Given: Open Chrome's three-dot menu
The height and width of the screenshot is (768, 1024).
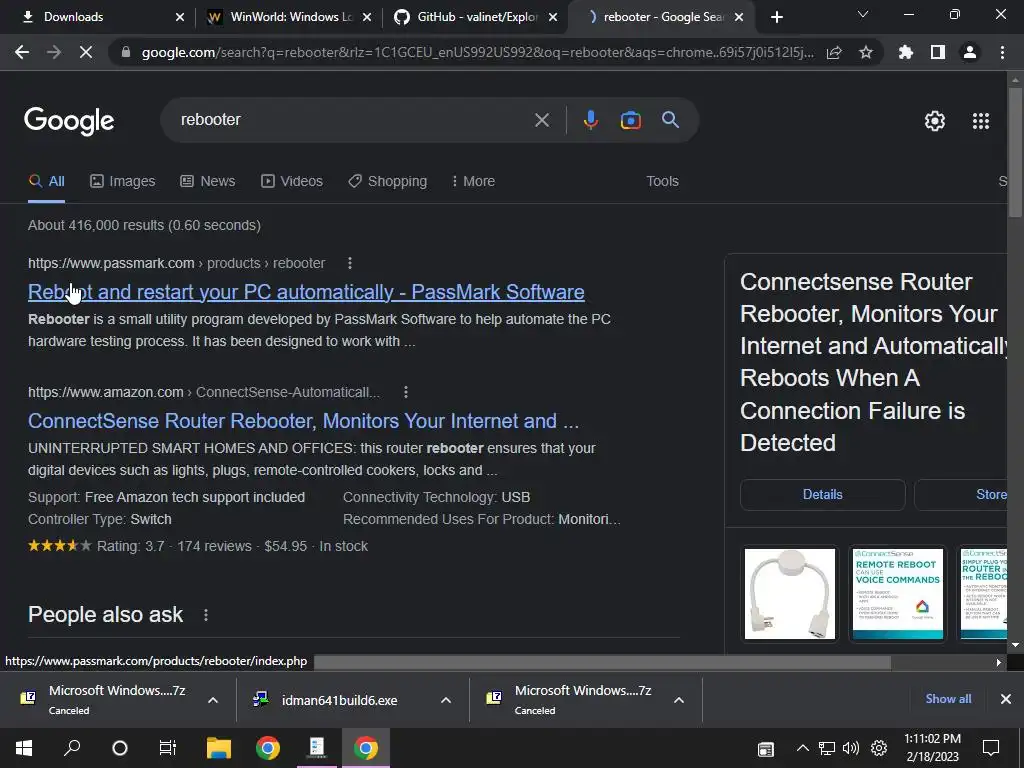Looking at the screenshot, I should [1002, 52].
